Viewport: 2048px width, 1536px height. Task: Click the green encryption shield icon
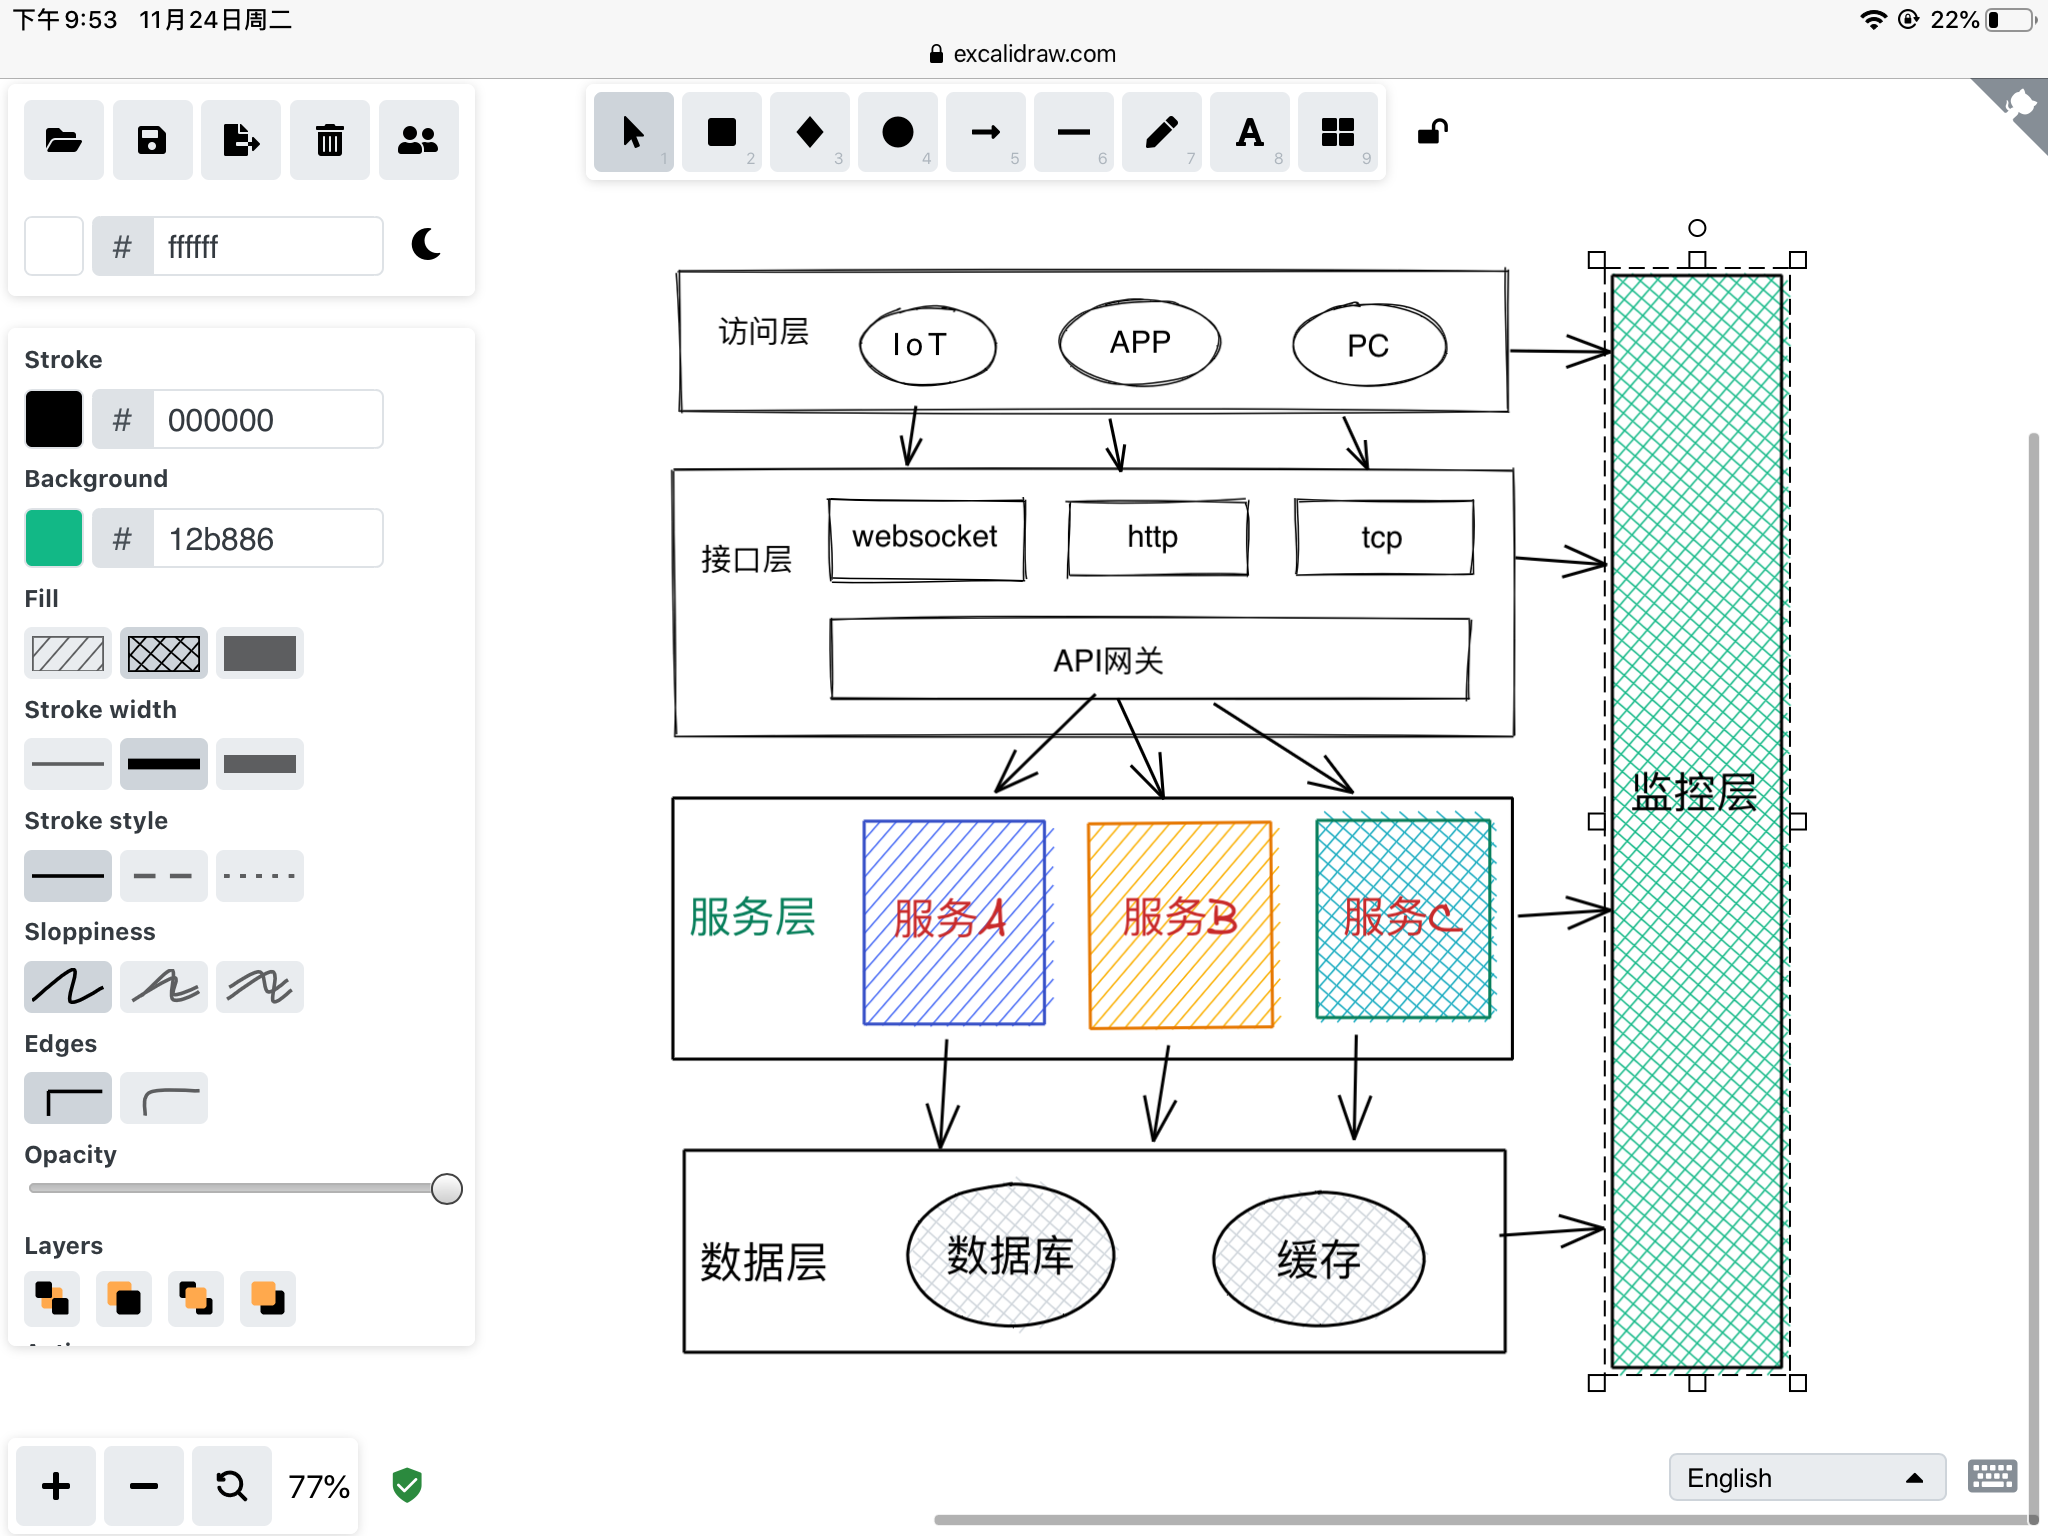(407, 1486)
